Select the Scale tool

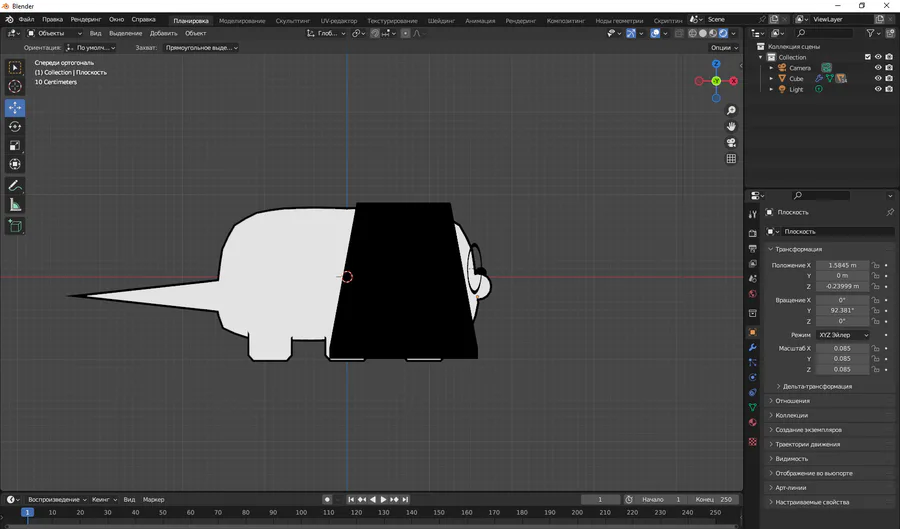pos(15,145)
